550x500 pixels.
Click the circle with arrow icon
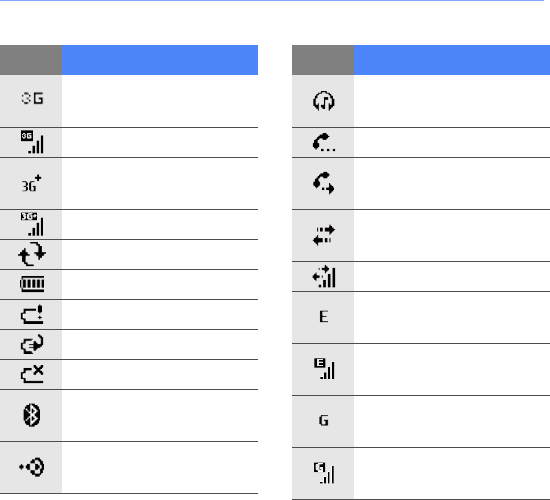[x=32, y=467]
